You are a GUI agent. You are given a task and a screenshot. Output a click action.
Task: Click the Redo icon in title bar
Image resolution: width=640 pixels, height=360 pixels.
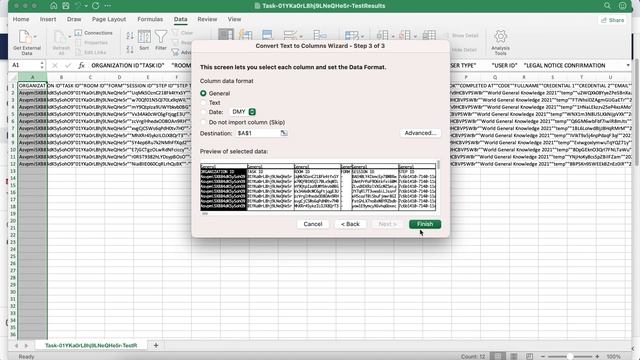click(x=96, y=6)
